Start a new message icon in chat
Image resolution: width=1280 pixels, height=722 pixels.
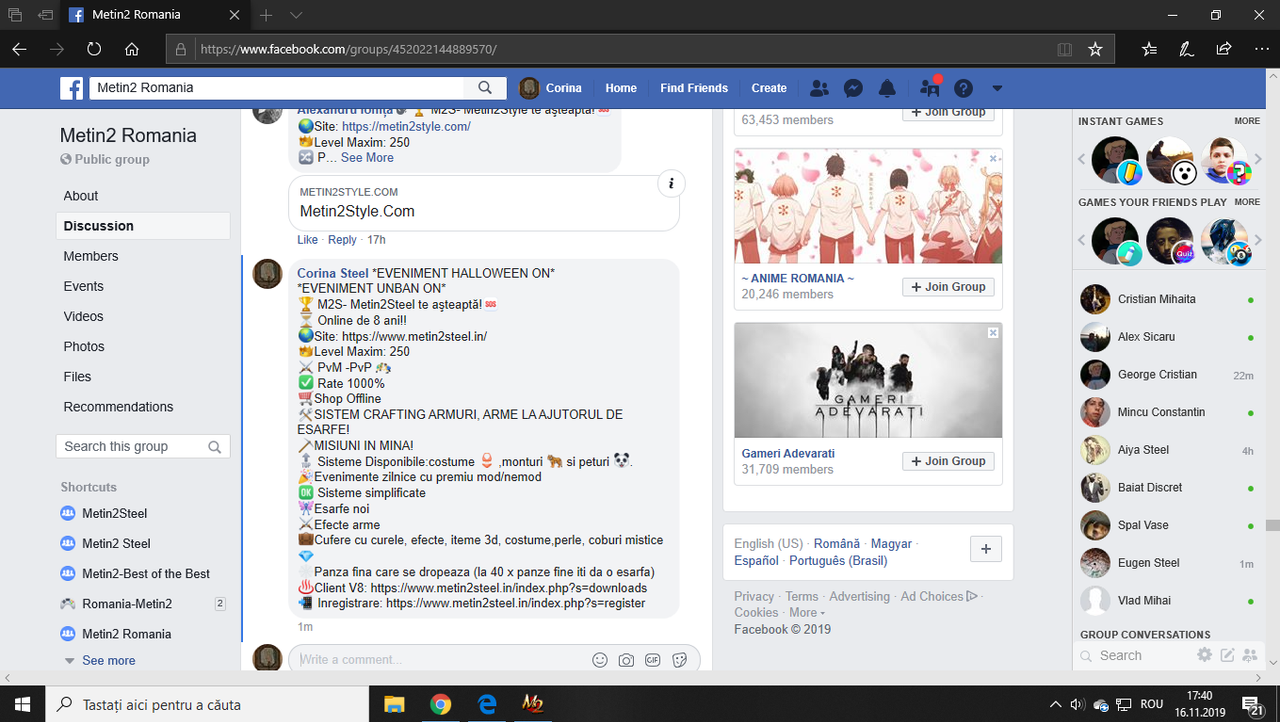[1227, 655]
